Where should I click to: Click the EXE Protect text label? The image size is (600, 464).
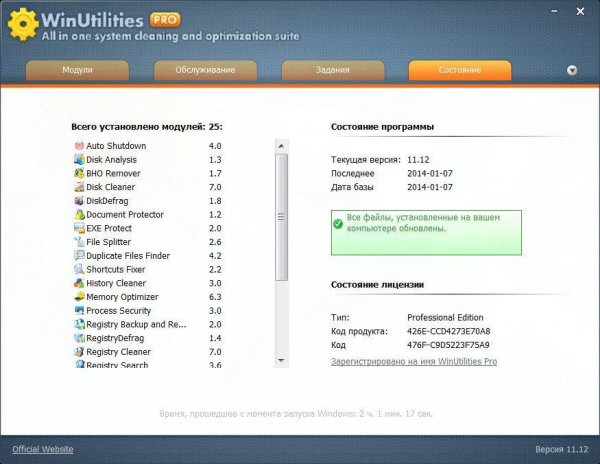[109, 228]
